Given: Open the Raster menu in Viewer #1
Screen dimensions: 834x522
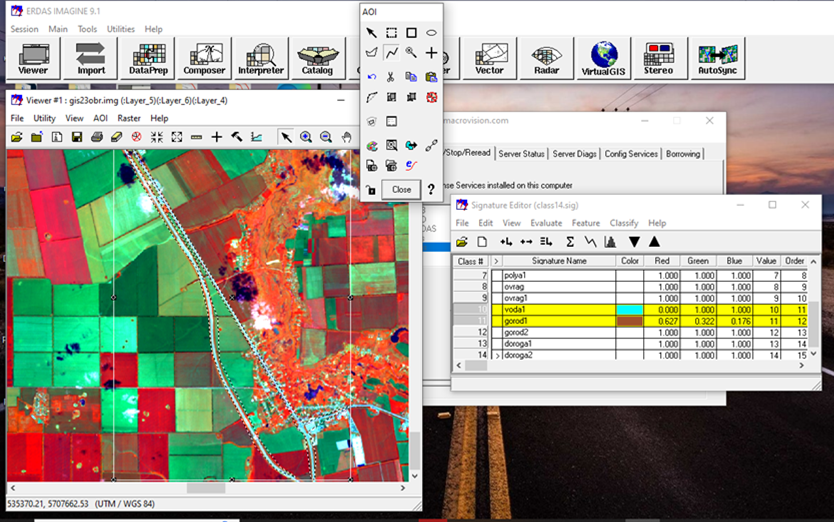Looking at the screenshot, I should [x=129, y=118].
